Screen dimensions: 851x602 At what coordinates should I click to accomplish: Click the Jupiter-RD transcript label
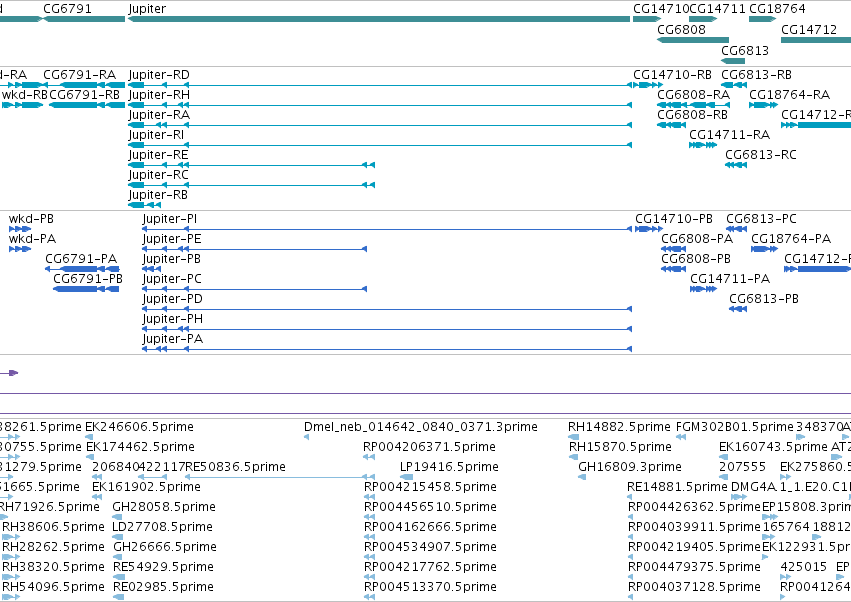(x=159, y=74)
